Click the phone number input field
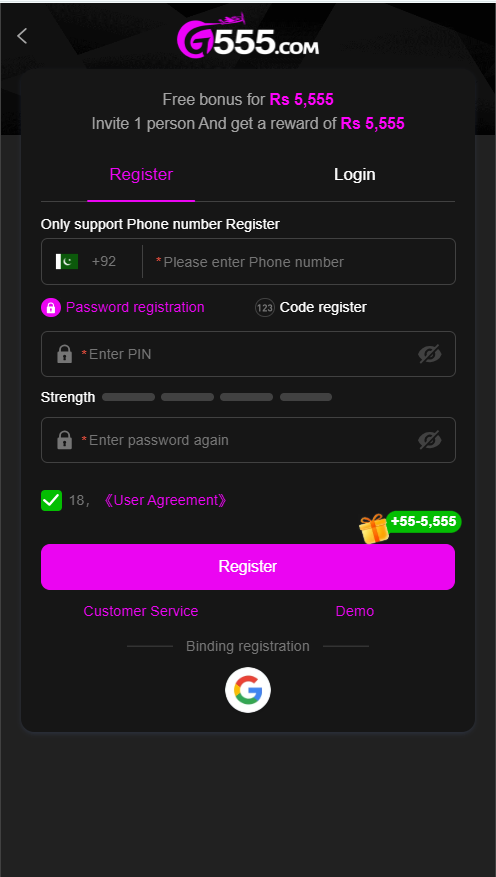 [x=299, y=262]
